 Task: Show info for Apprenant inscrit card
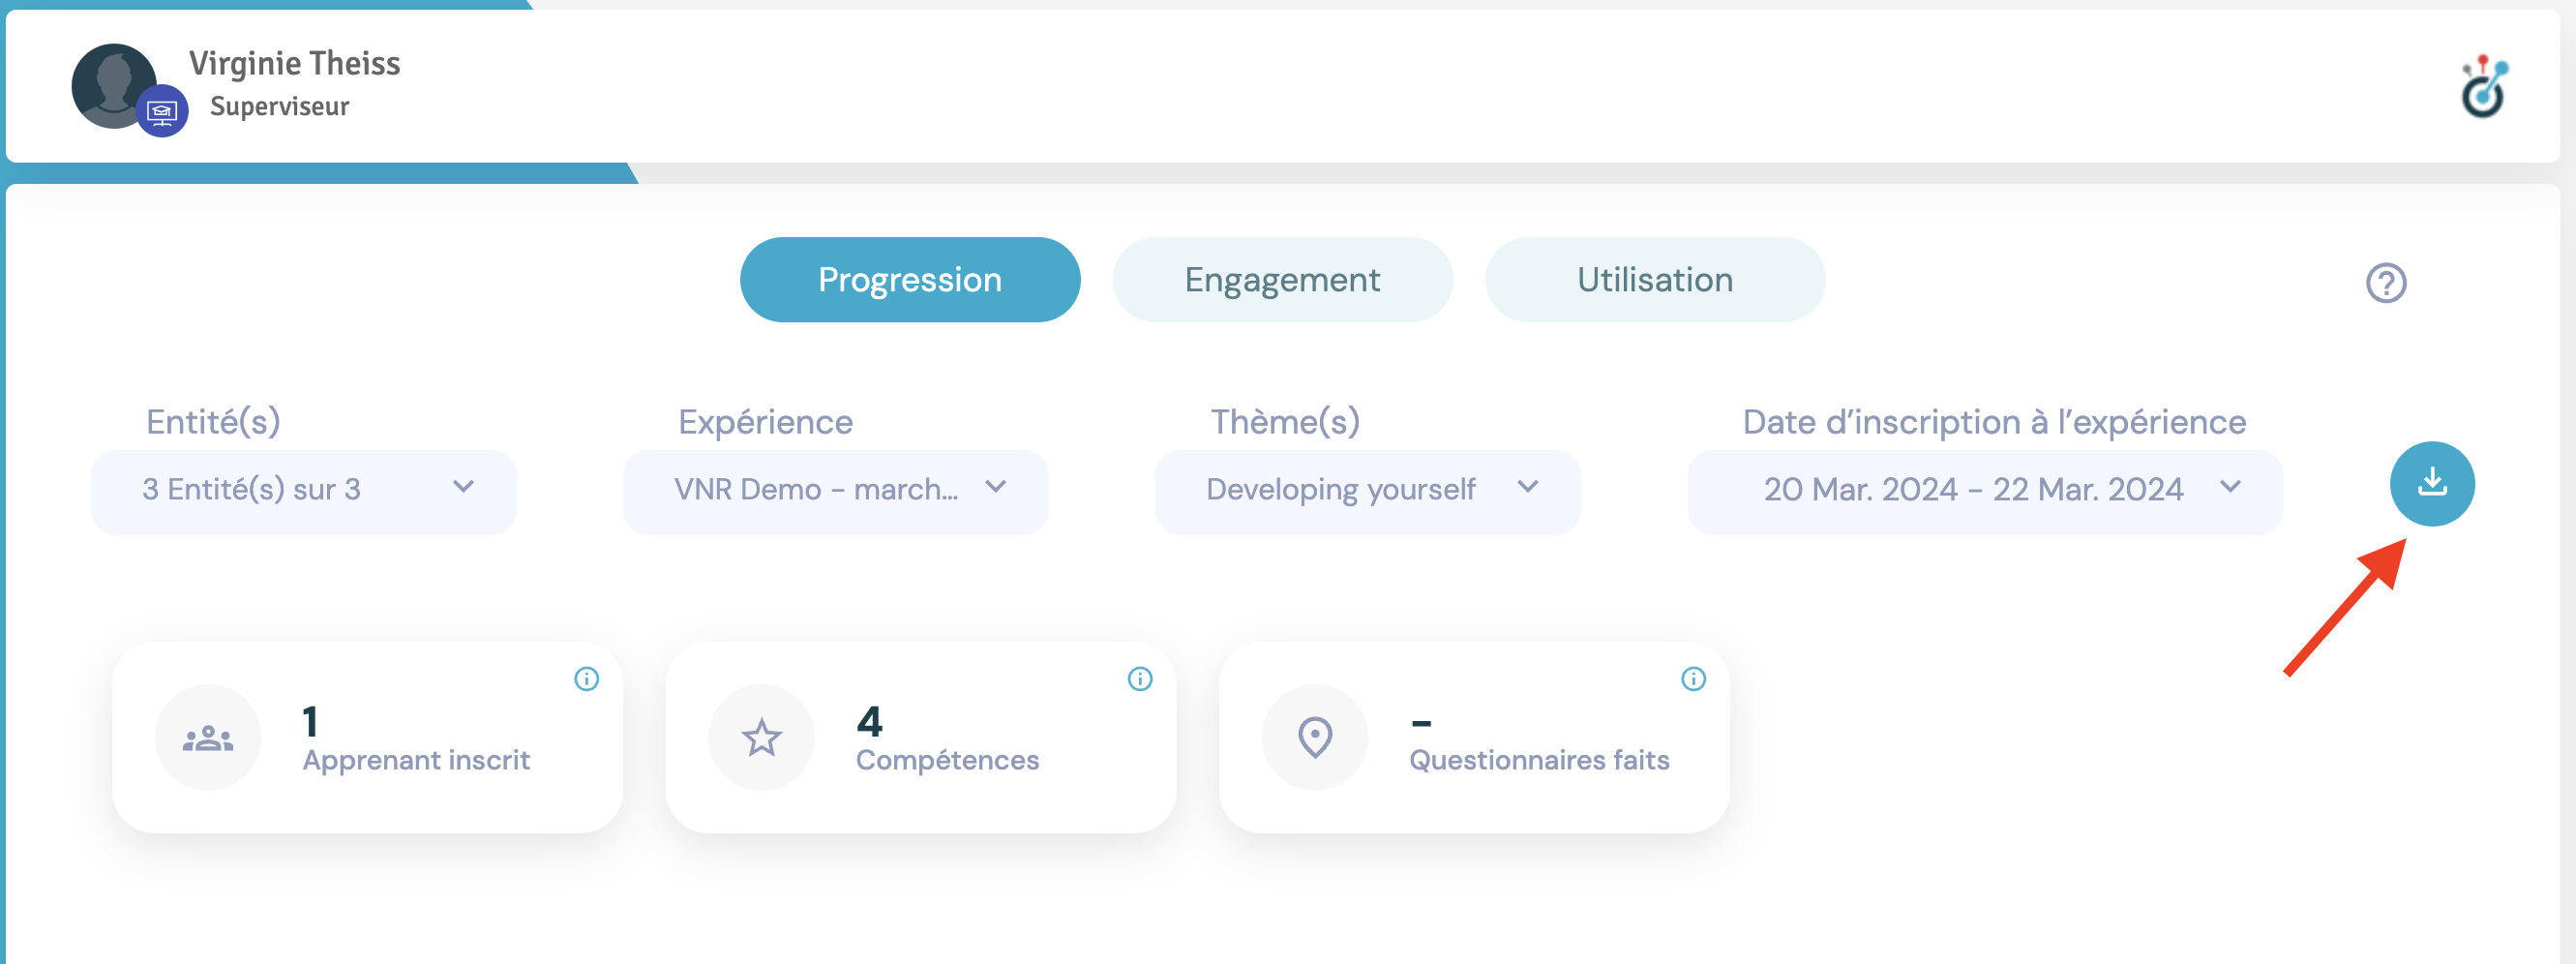[x=586, y=679]
